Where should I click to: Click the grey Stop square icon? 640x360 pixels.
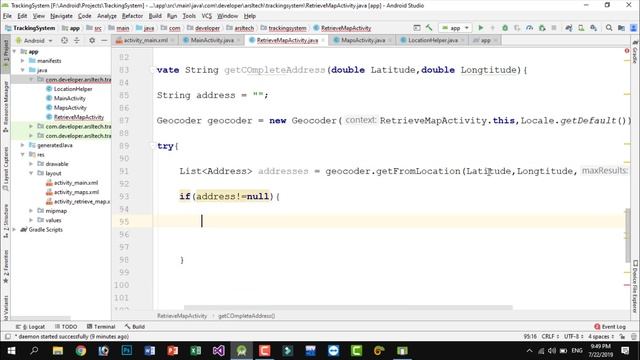[x=554, y=28]
